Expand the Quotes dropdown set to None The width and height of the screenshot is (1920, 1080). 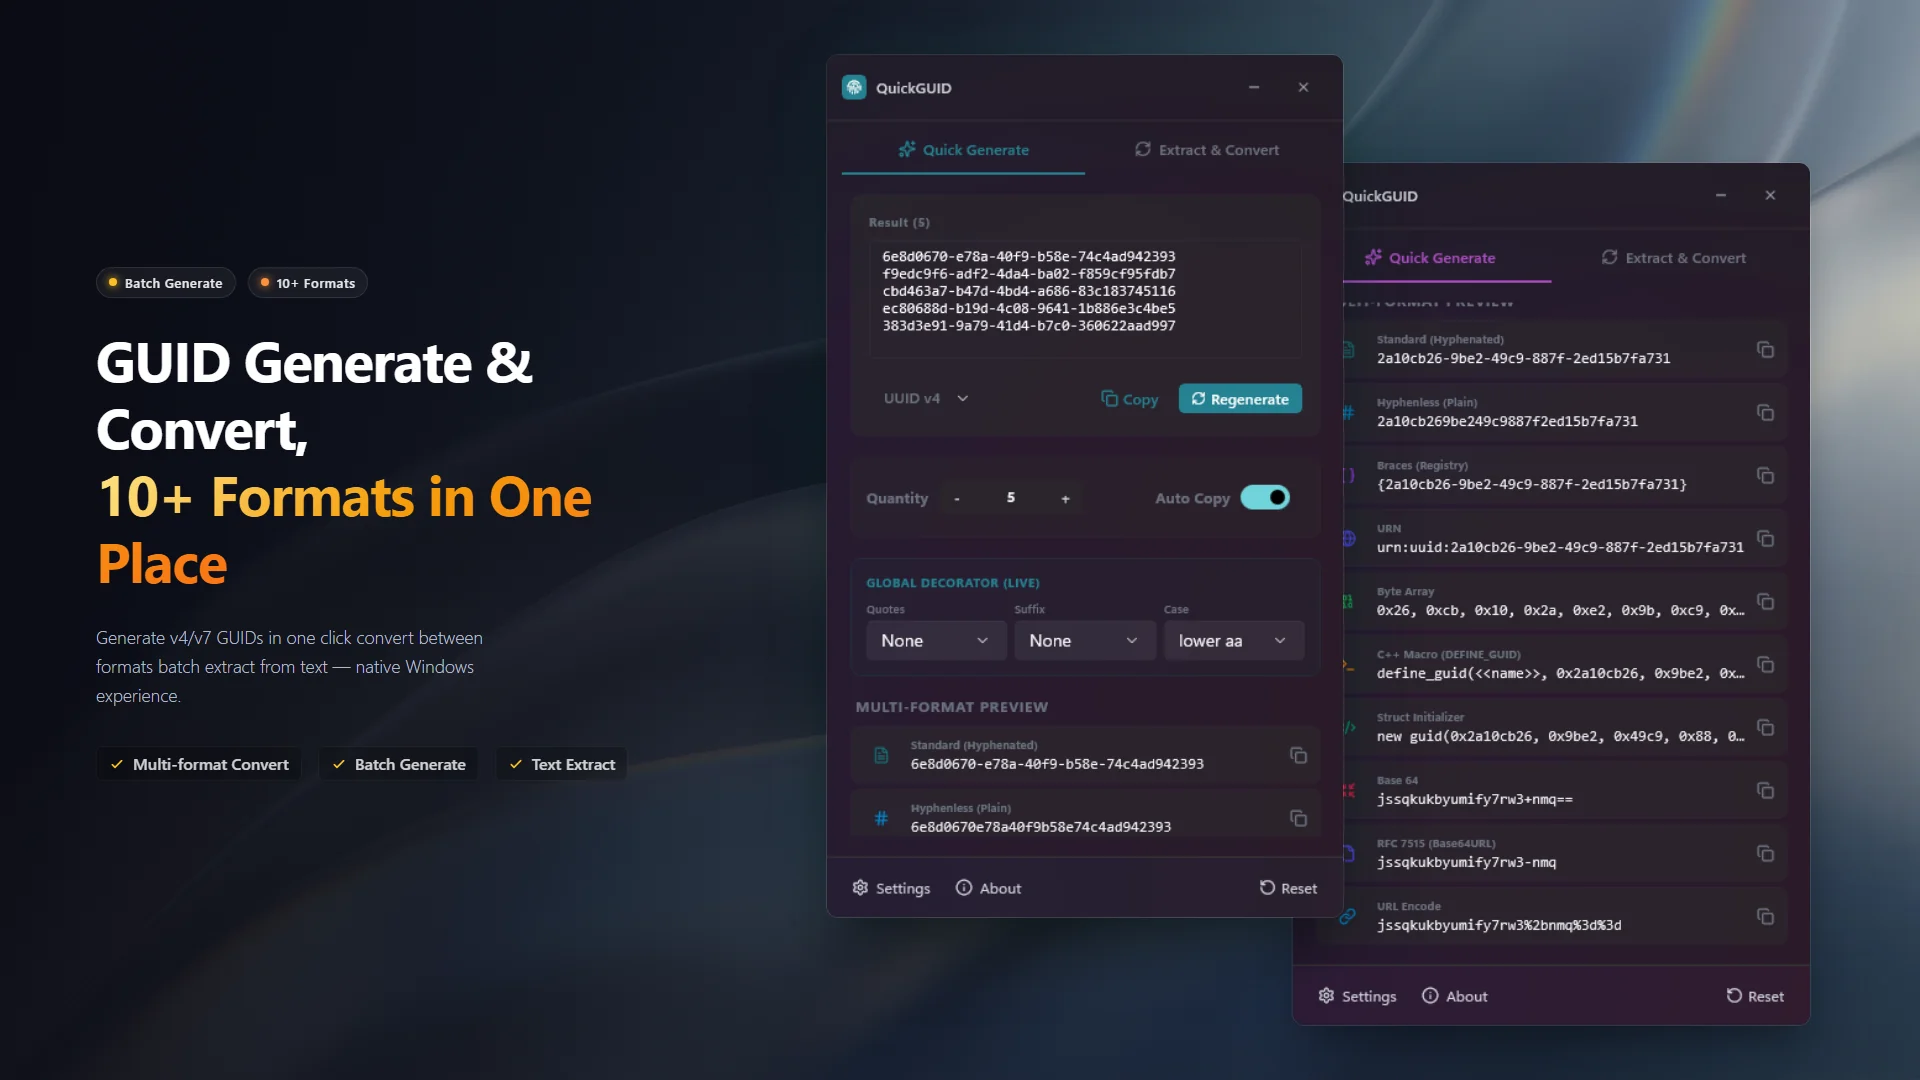(935, 641)
